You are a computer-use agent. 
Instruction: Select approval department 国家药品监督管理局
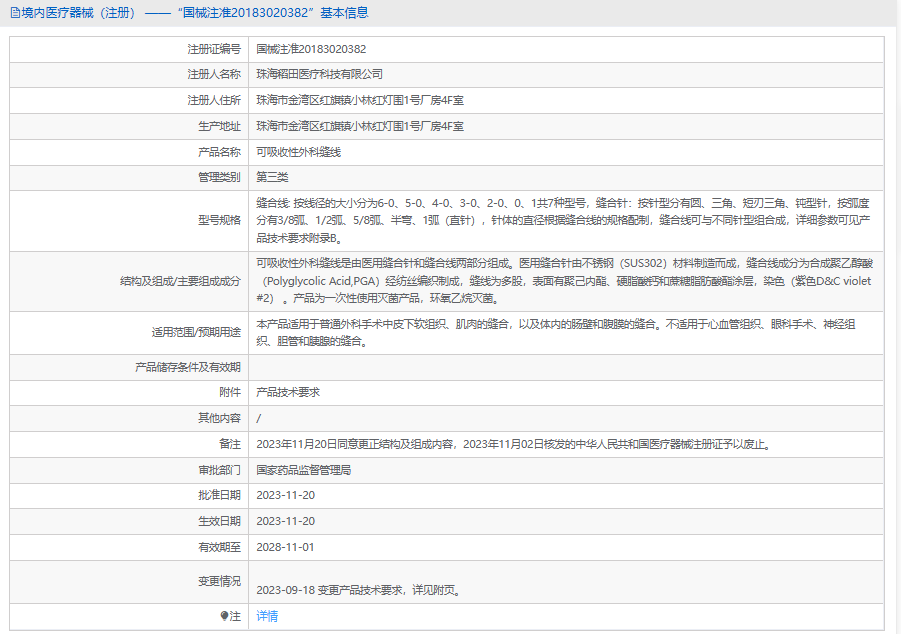tap(303, 470)
